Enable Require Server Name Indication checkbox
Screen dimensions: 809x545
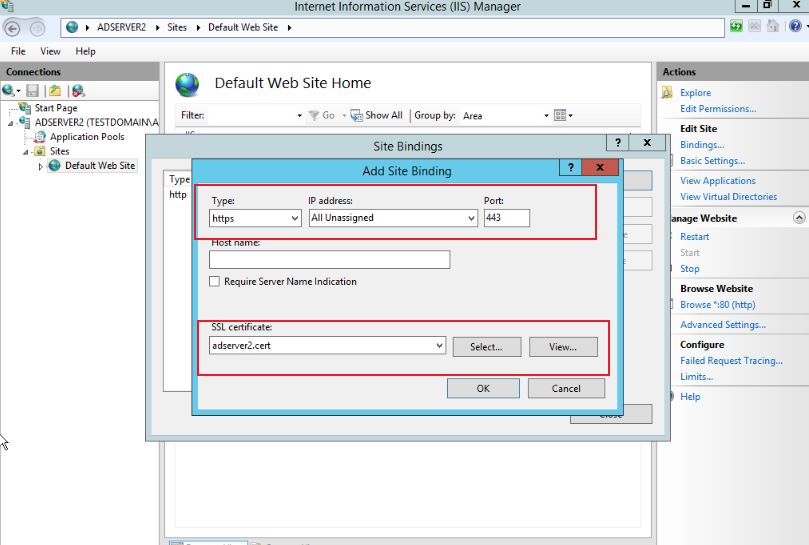coord(214,281)
